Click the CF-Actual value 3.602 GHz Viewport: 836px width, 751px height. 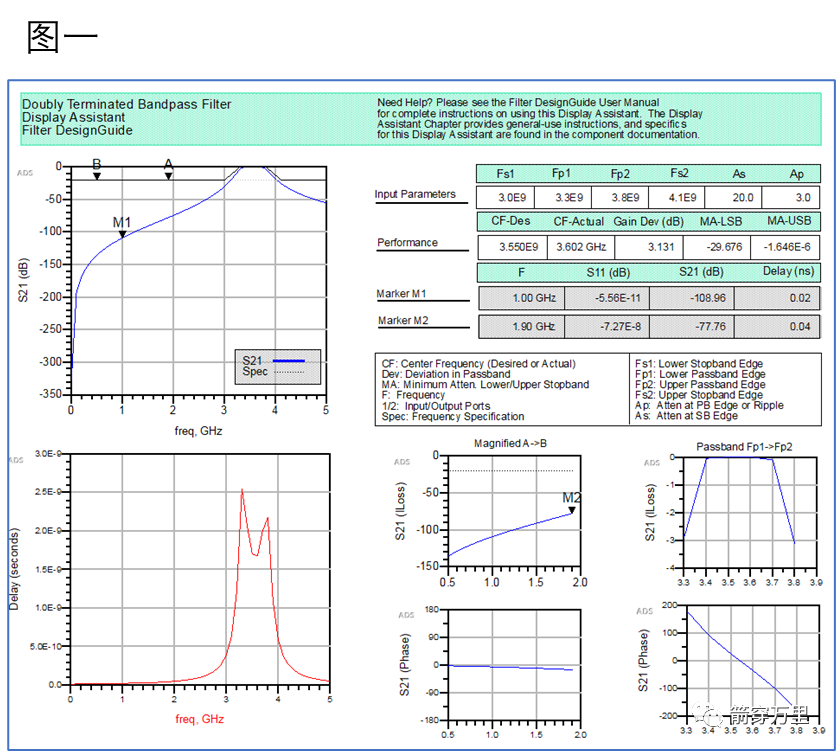click(581, 247)
